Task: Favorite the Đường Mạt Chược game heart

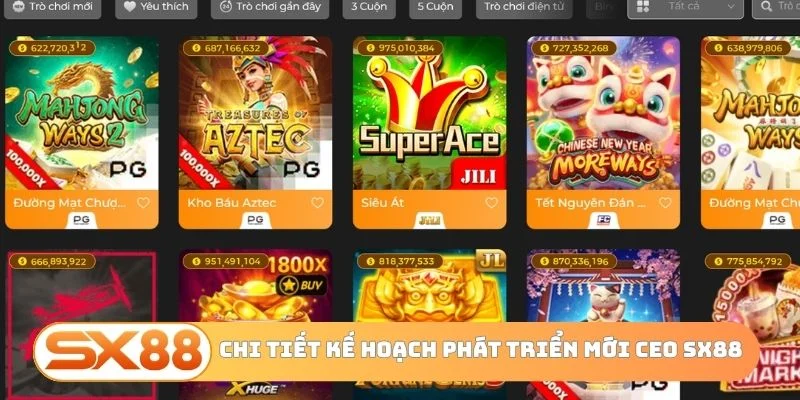Action: [143, 203]
